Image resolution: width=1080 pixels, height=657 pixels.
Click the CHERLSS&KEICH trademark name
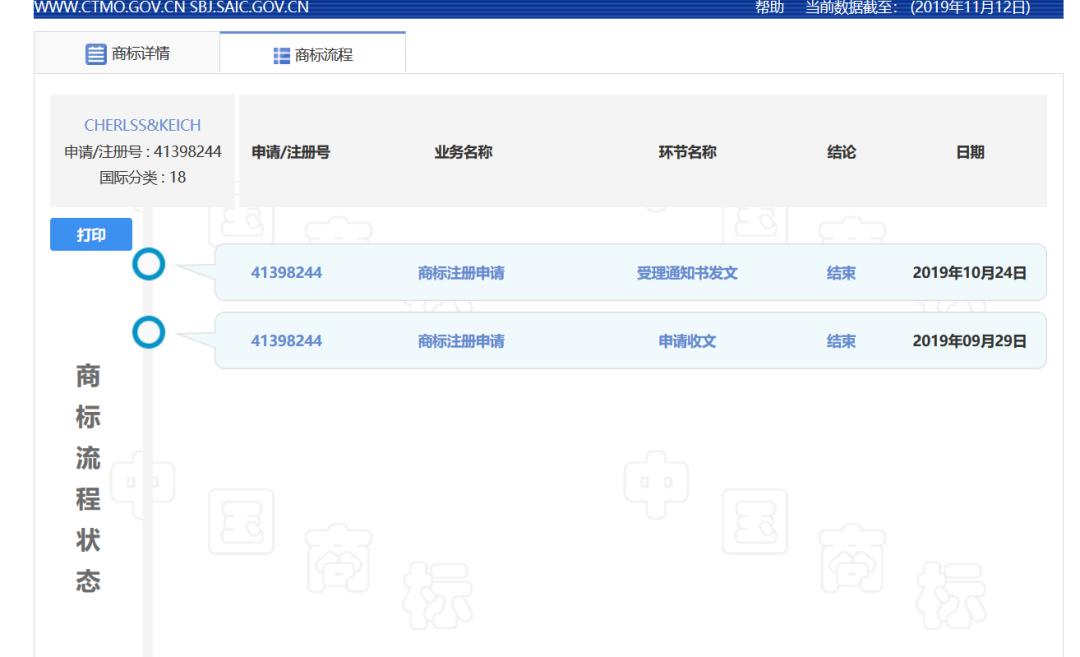(141, 125)
